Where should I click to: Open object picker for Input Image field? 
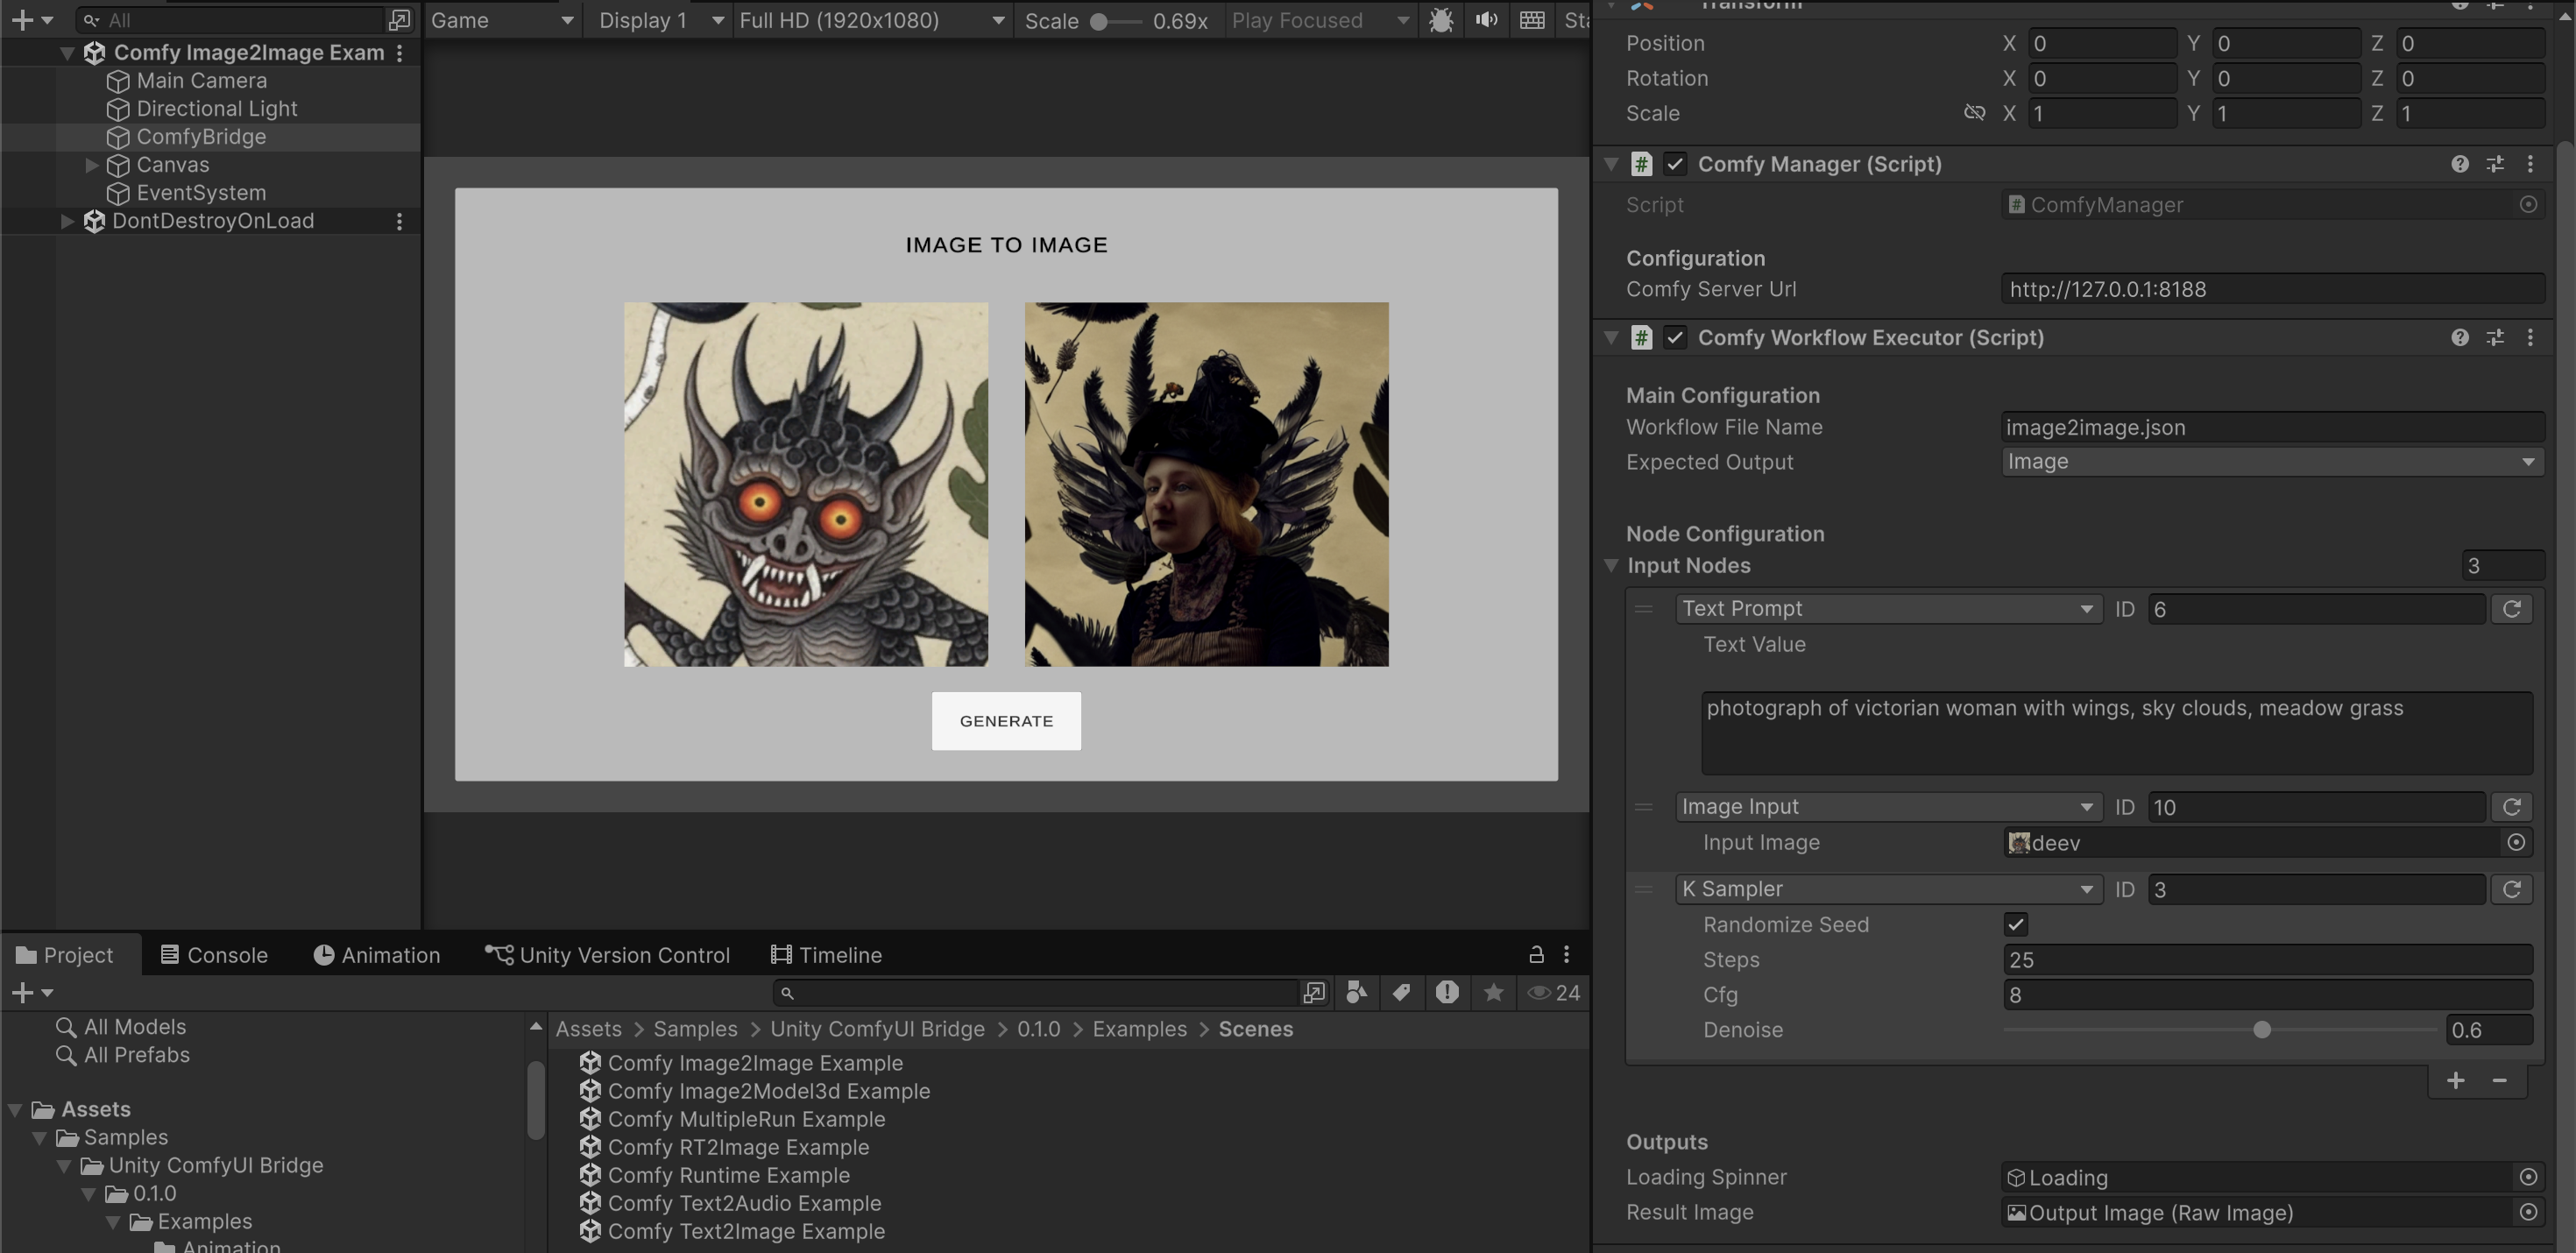click(2516, 843)
